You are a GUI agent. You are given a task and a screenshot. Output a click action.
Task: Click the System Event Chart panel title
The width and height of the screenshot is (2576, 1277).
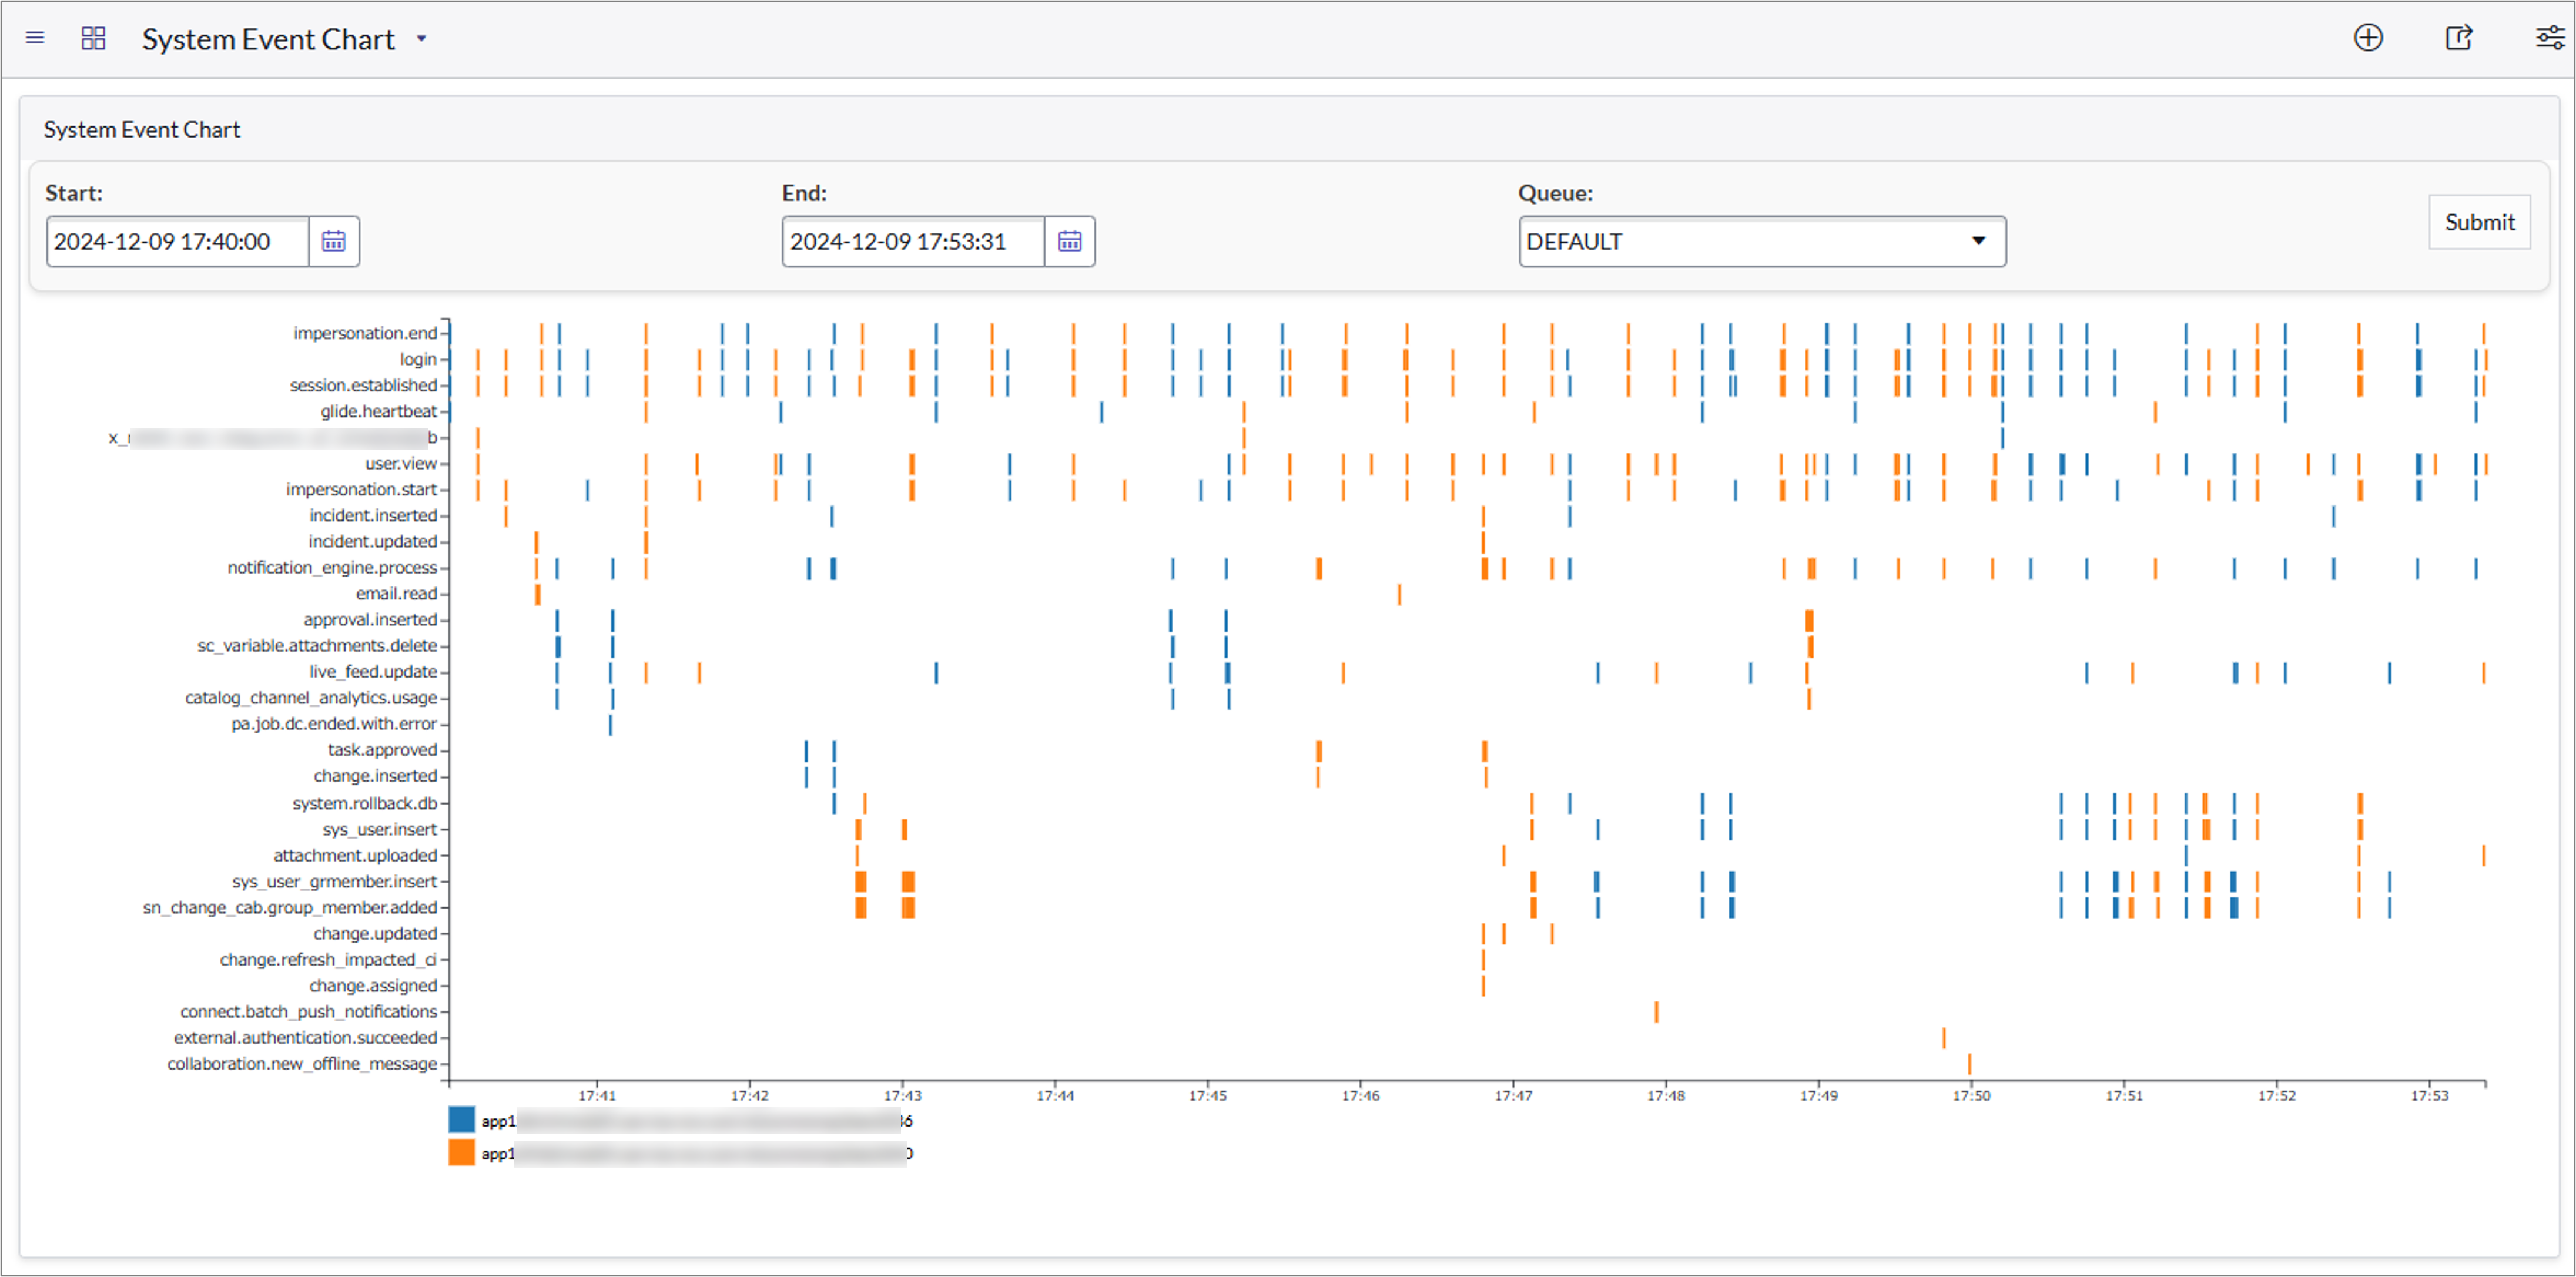[141, 129]
